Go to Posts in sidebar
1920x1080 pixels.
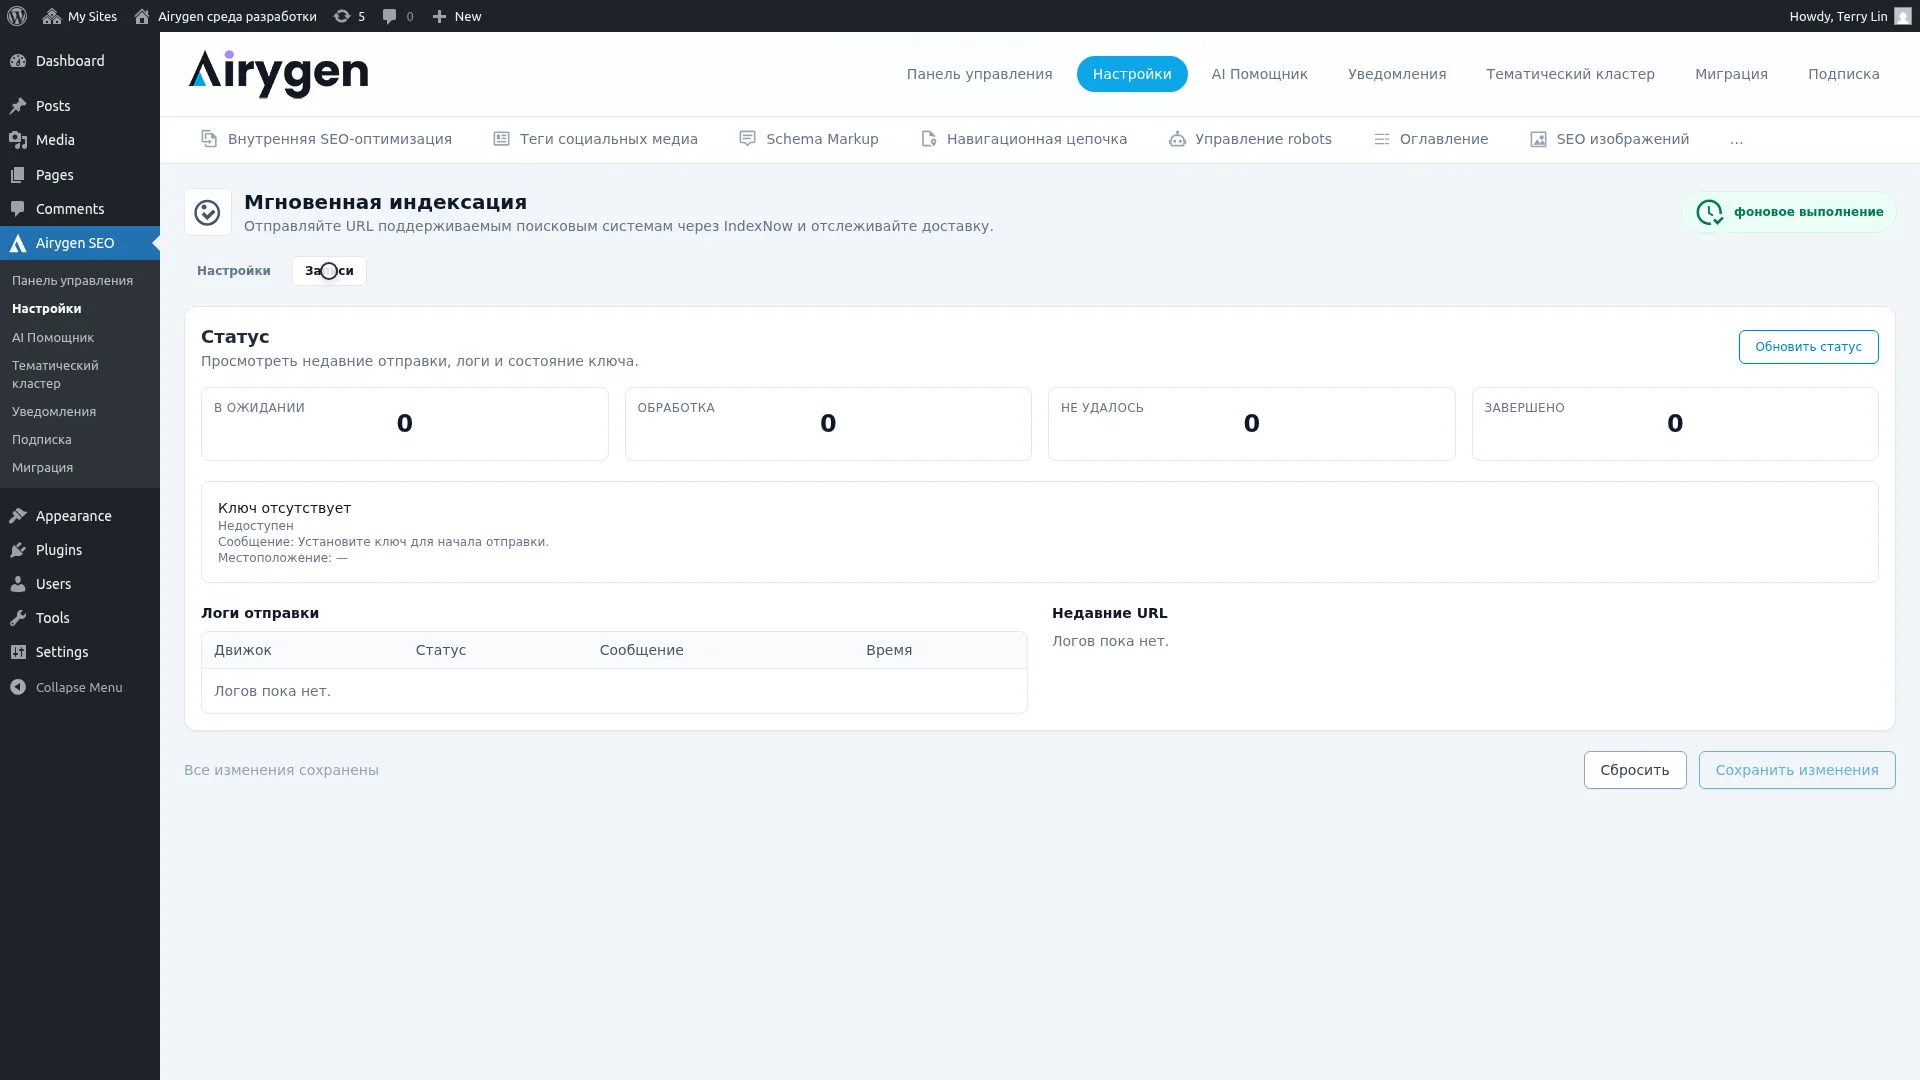coord(80,106)
